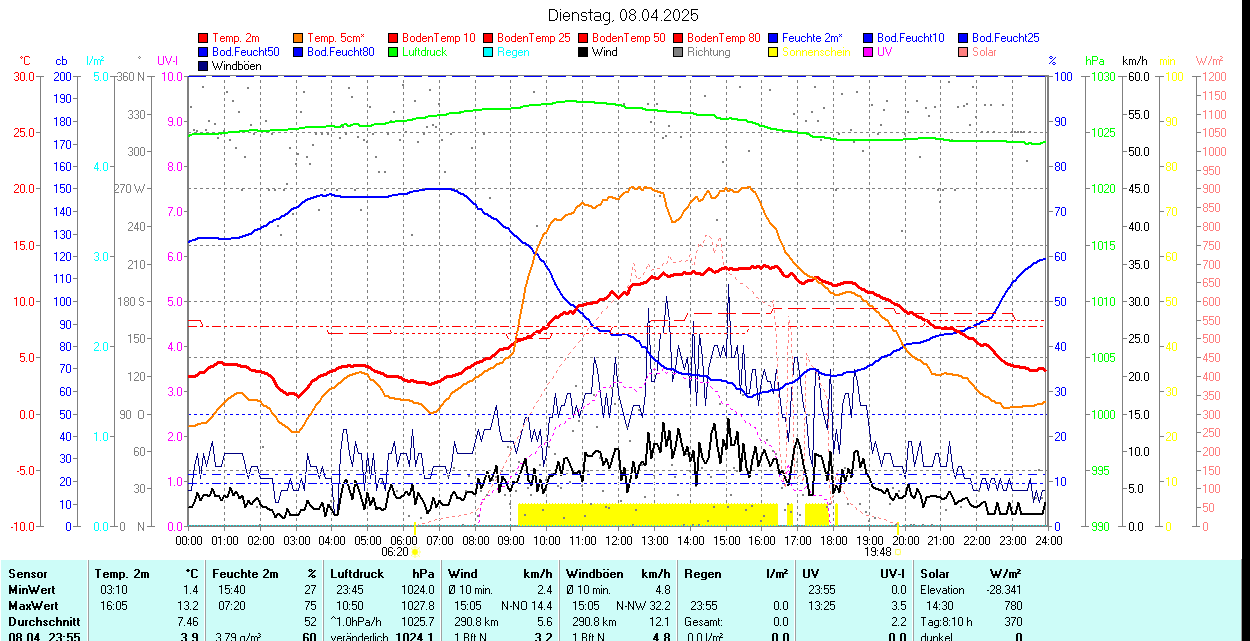Click the UV-I axis unit label
The width and height of the screenshot is (1250, 641).
[x=167, y=62]
